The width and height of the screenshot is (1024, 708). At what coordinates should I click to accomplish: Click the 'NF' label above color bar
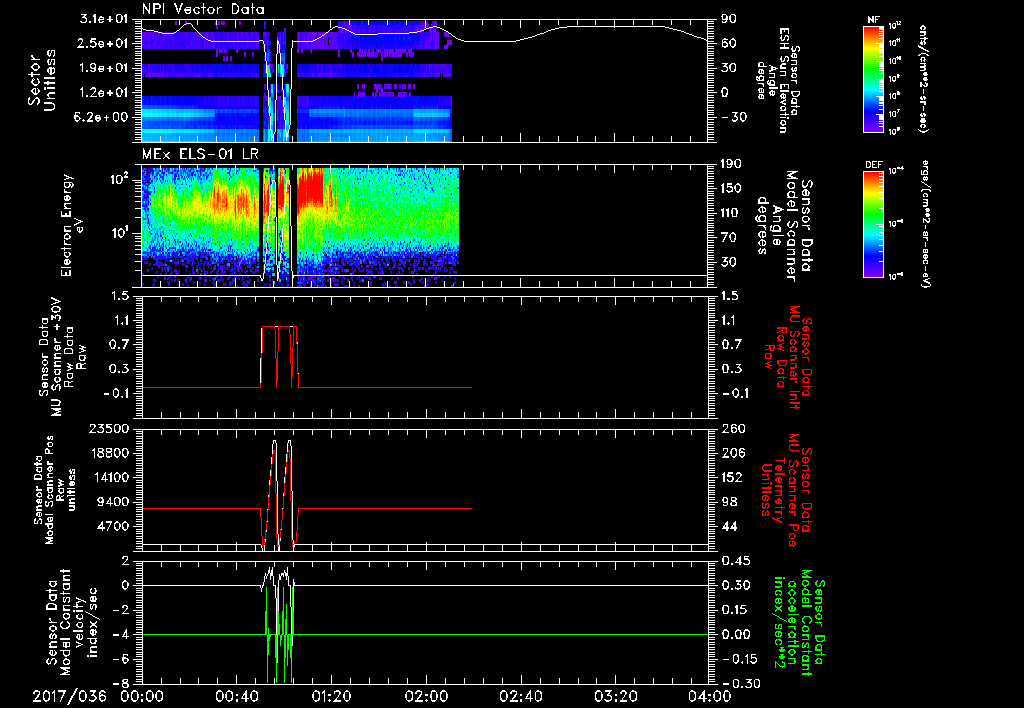coord(873,20)
